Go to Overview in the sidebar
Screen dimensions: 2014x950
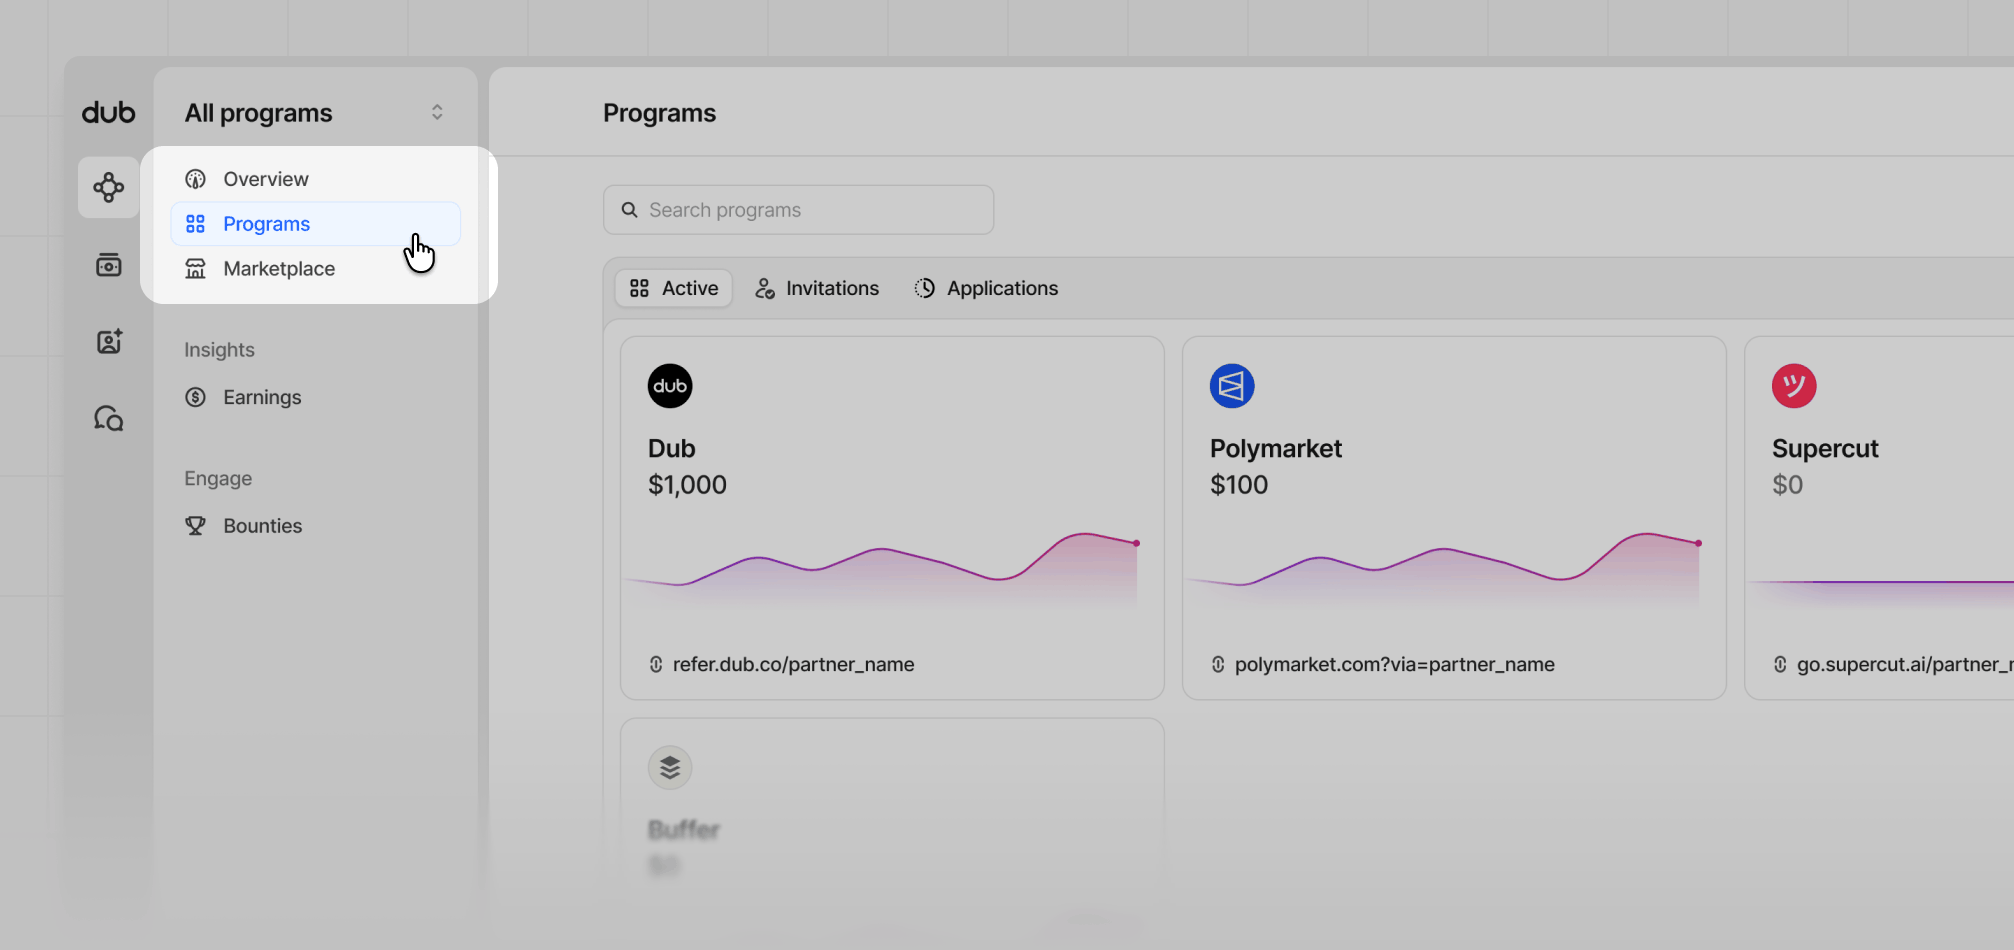pos(316,179)
